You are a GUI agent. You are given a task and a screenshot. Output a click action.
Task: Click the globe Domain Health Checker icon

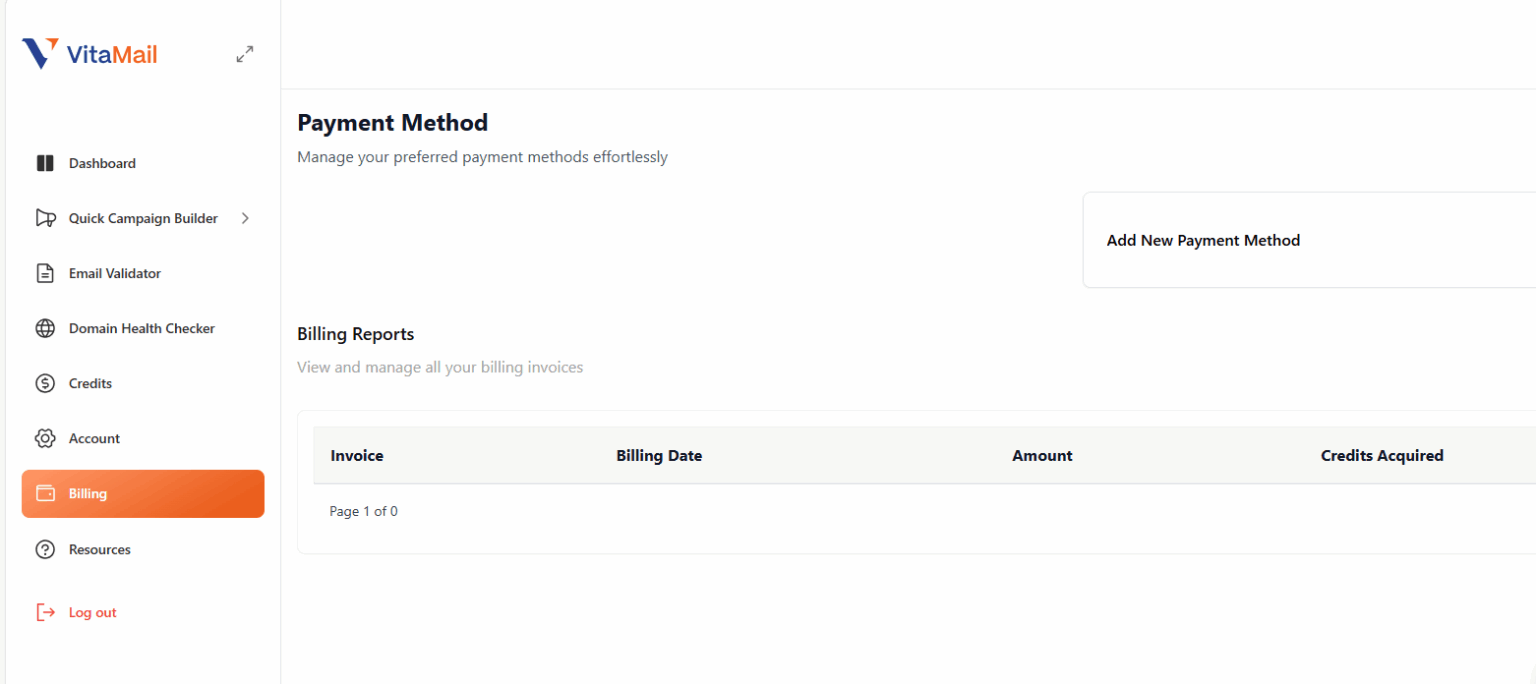pos(45,328)
